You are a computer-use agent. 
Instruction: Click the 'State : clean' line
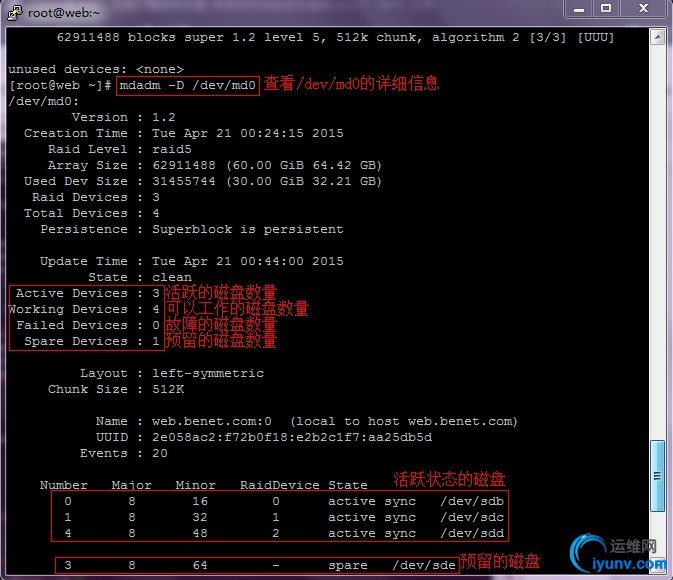pos(140,277)
